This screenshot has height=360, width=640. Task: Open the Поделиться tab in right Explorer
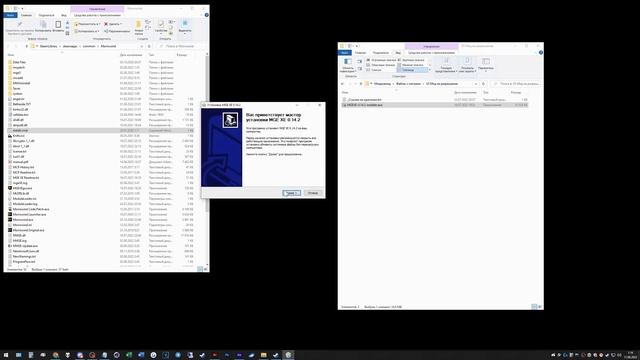[x=380, y=53]
